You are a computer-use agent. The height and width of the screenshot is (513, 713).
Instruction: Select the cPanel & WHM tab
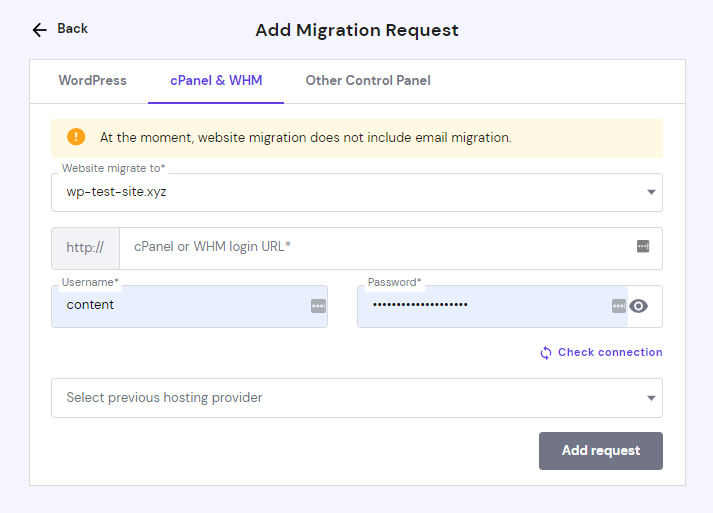[216, 81]
